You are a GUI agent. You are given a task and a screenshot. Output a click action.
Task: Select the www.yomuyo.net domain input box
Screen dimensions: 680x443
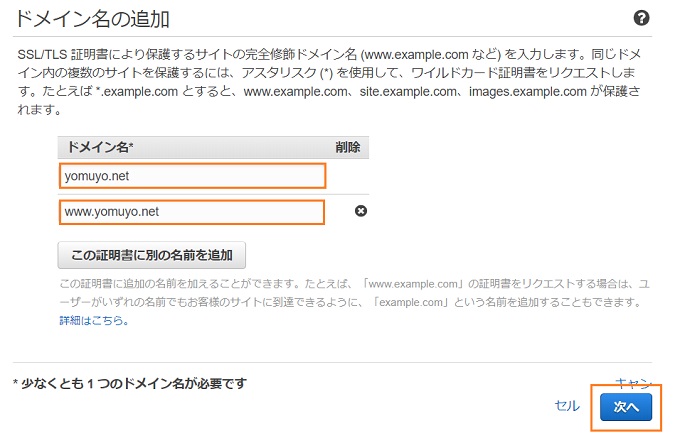pyautogui.click(x=192, y=212)
